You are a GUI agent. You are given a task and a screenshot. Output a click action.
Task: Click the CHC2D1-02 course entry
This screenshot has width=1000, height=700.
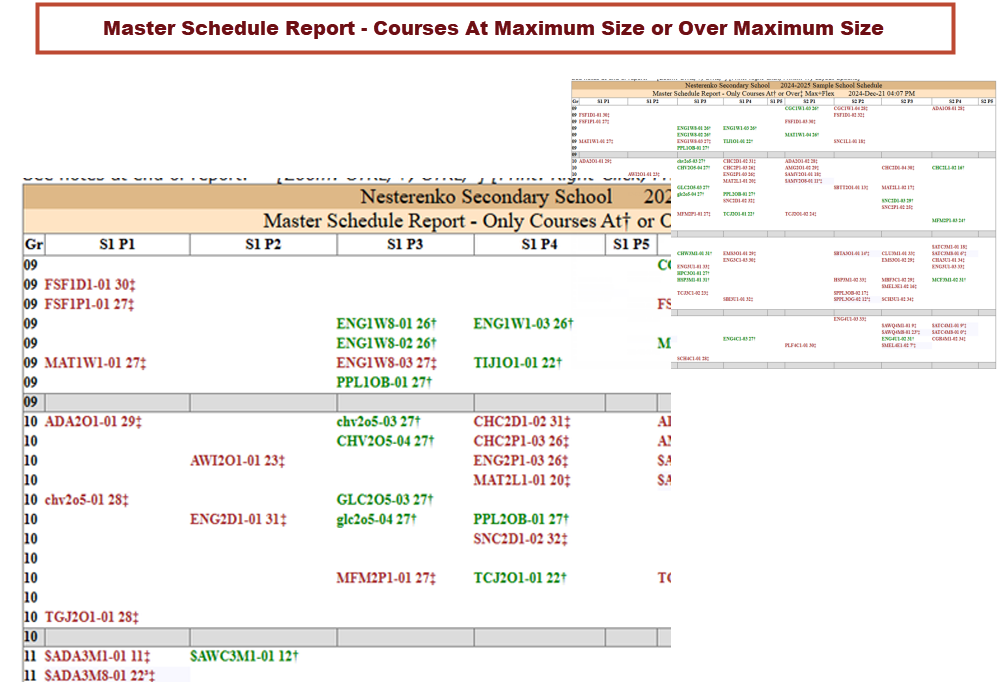tap(521, 421)
